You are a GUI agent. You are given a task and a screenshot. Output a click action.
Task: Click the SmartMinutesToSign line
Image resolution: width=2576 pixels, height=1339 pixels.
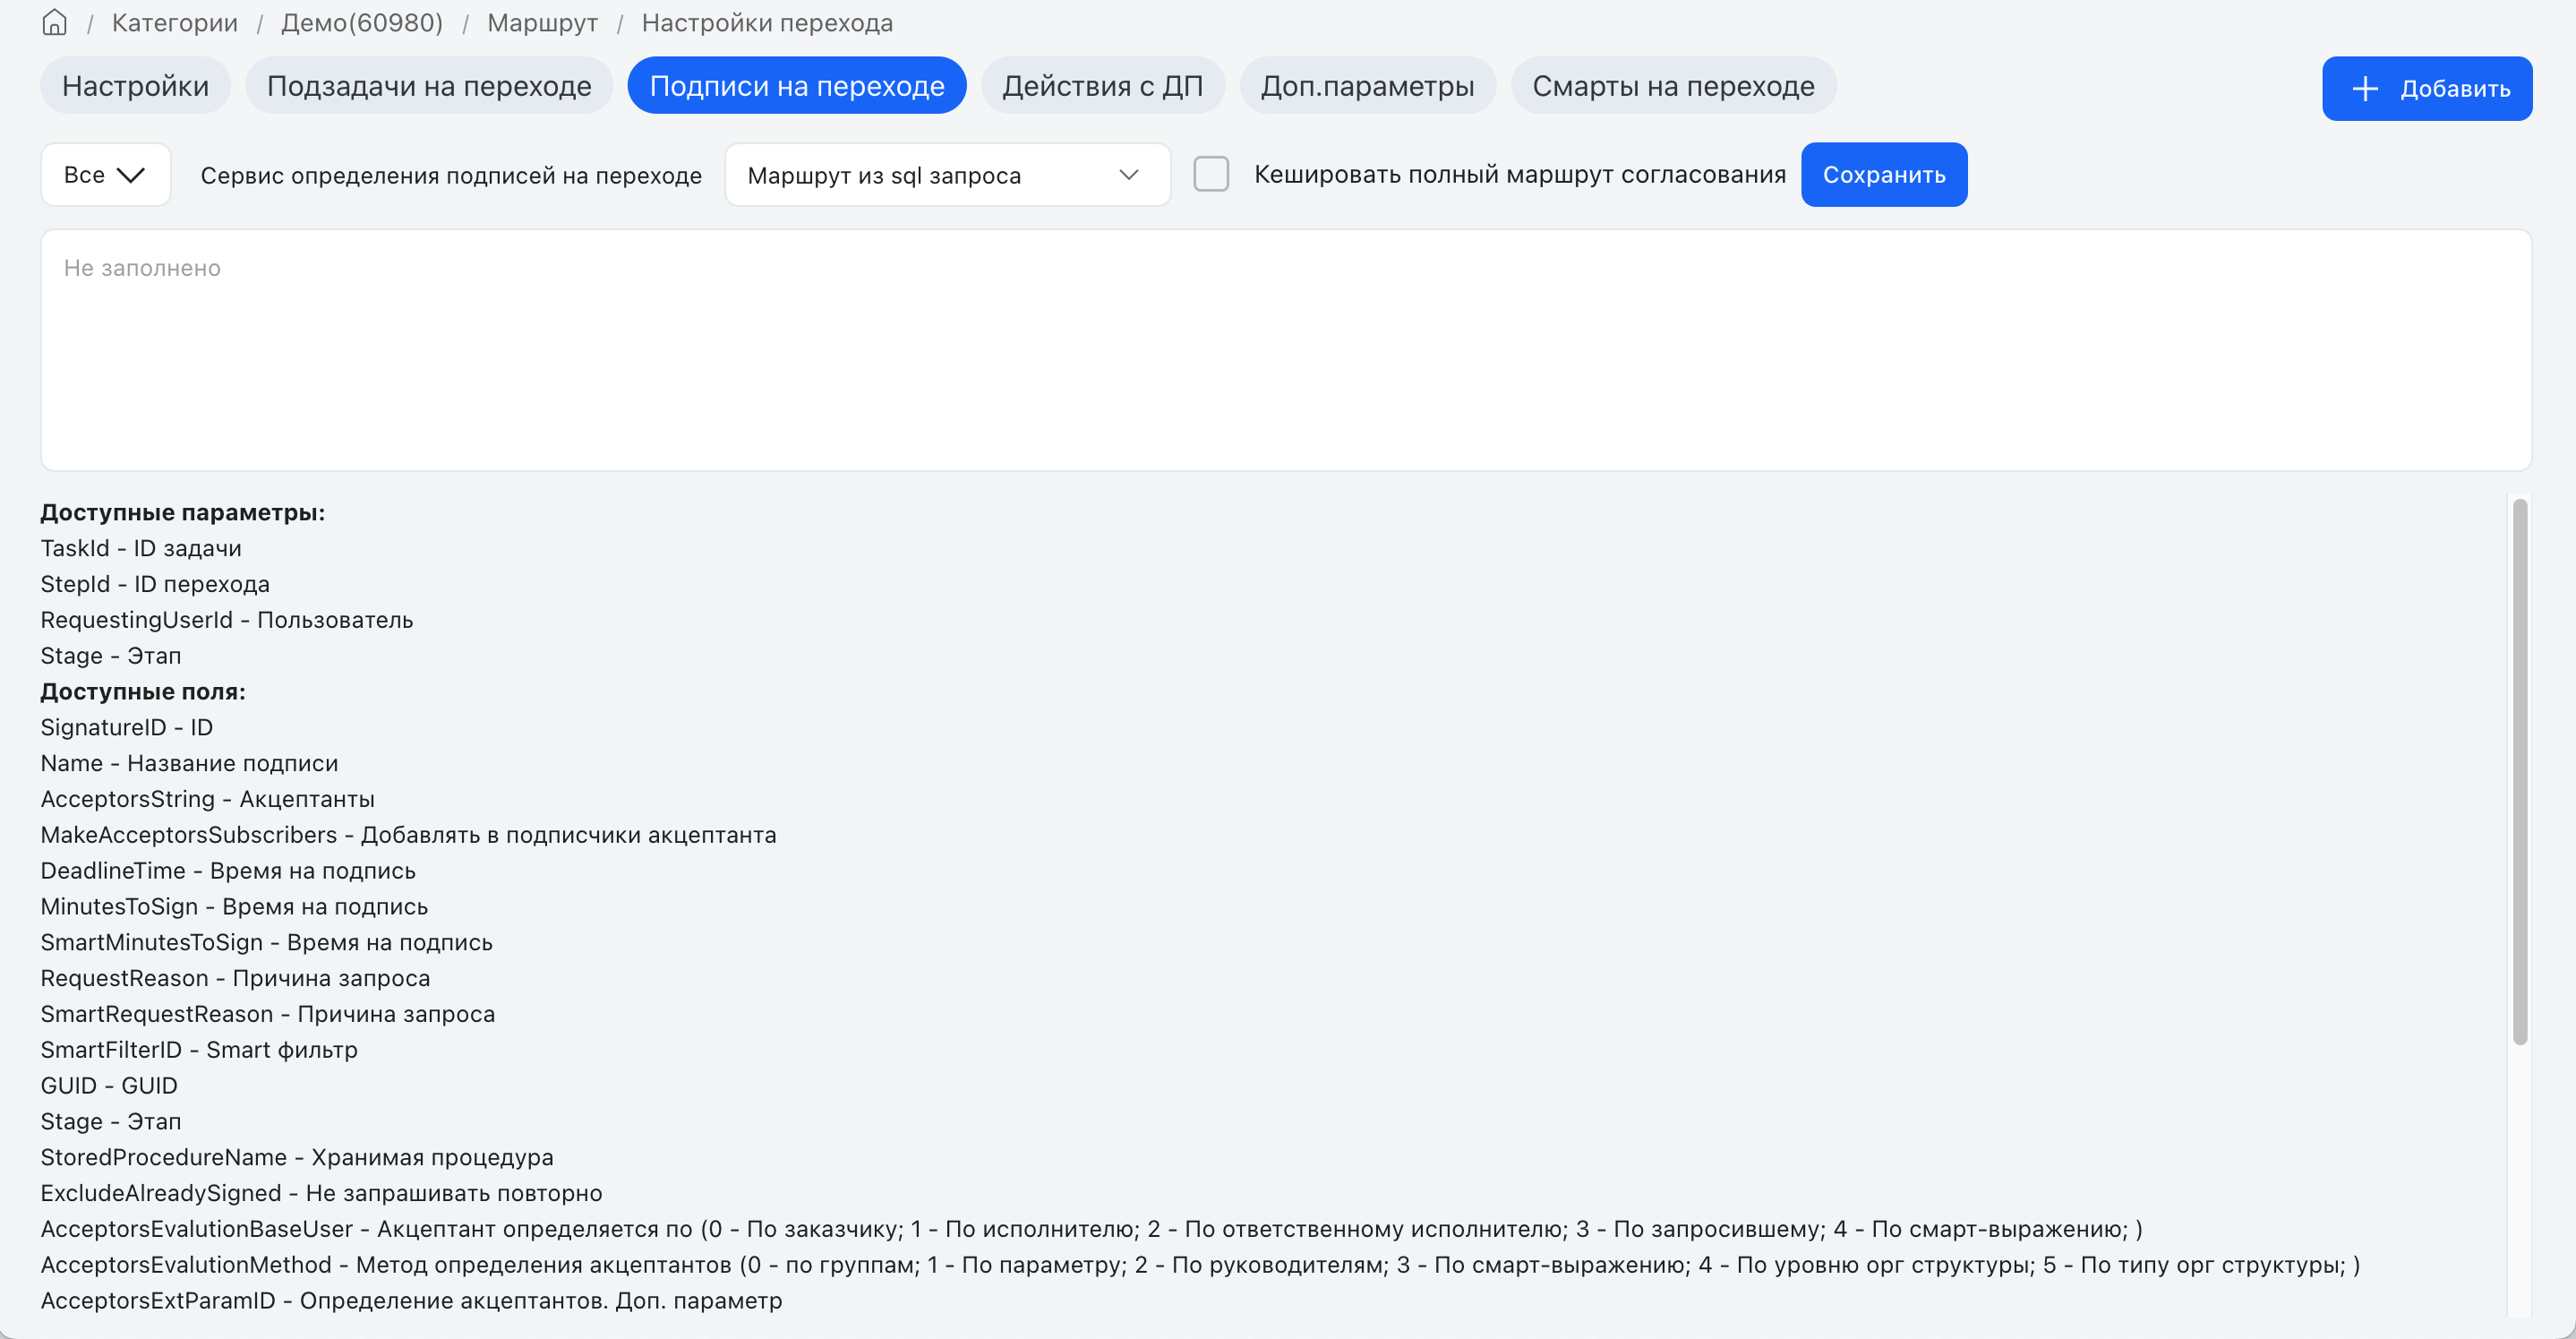[x=267, y=942]
